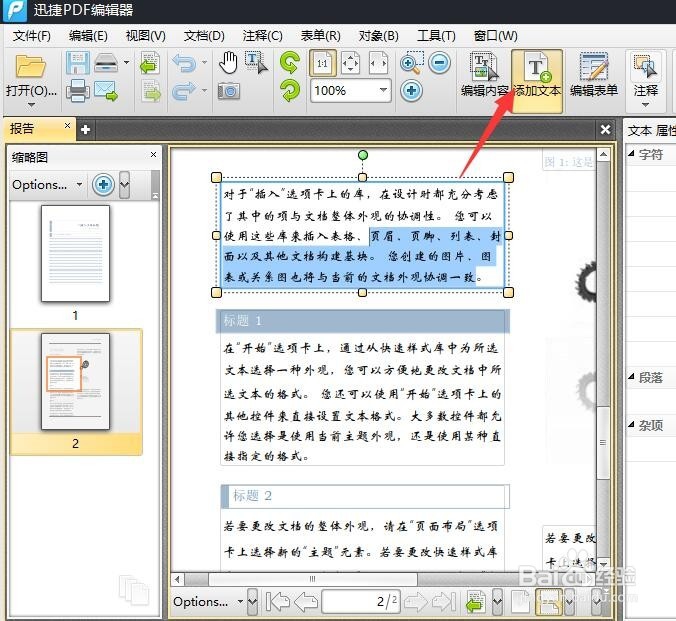676x621 pixels.
Task: Click the Undo arrow
Action: (185, 63)
